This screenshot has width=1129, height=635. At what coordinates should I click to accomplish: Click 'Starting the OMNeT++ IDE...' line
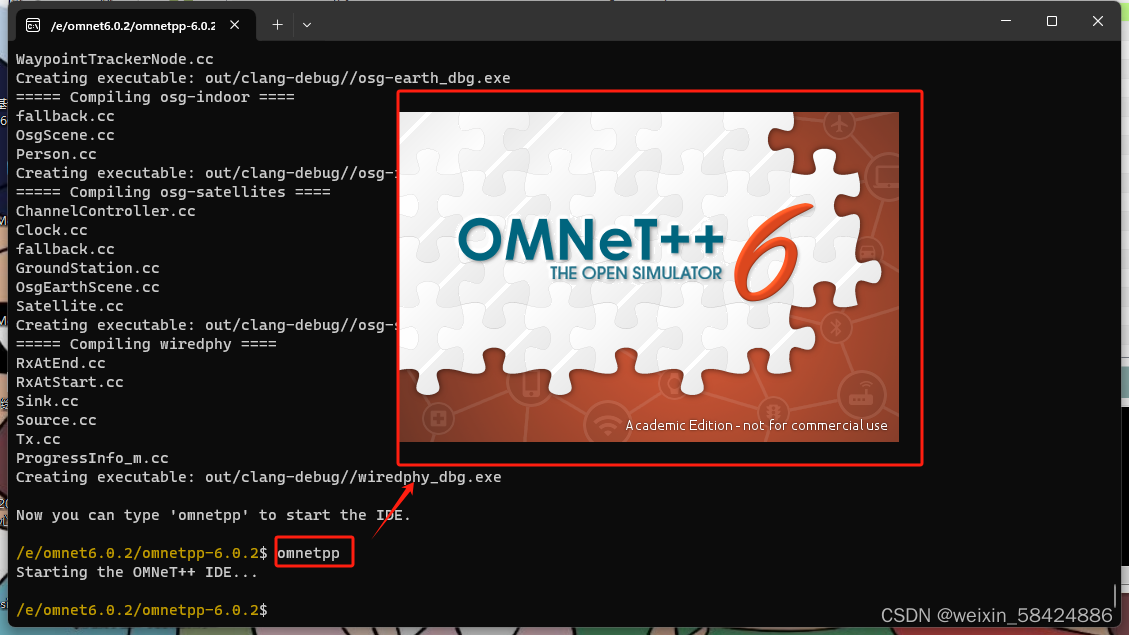tap(137, 572)
